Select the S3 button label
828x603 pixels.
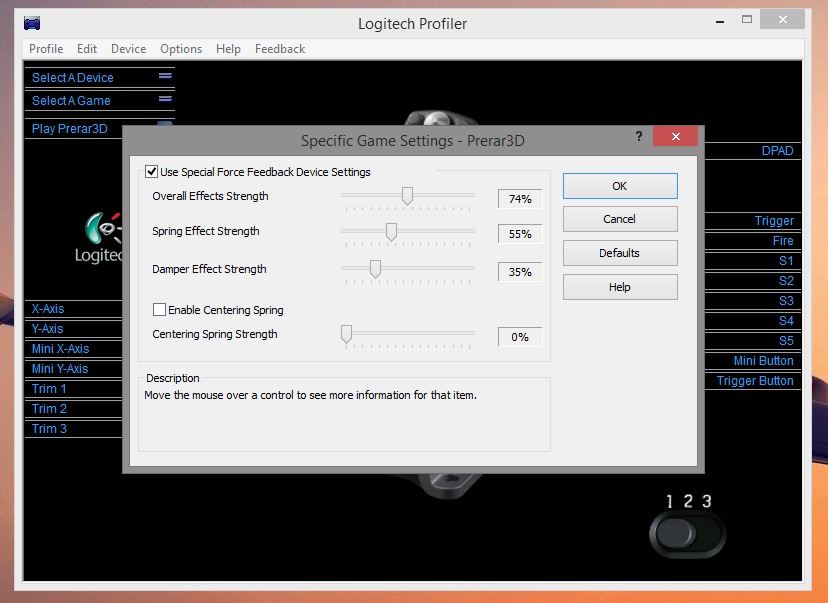(x=786, y=301)
